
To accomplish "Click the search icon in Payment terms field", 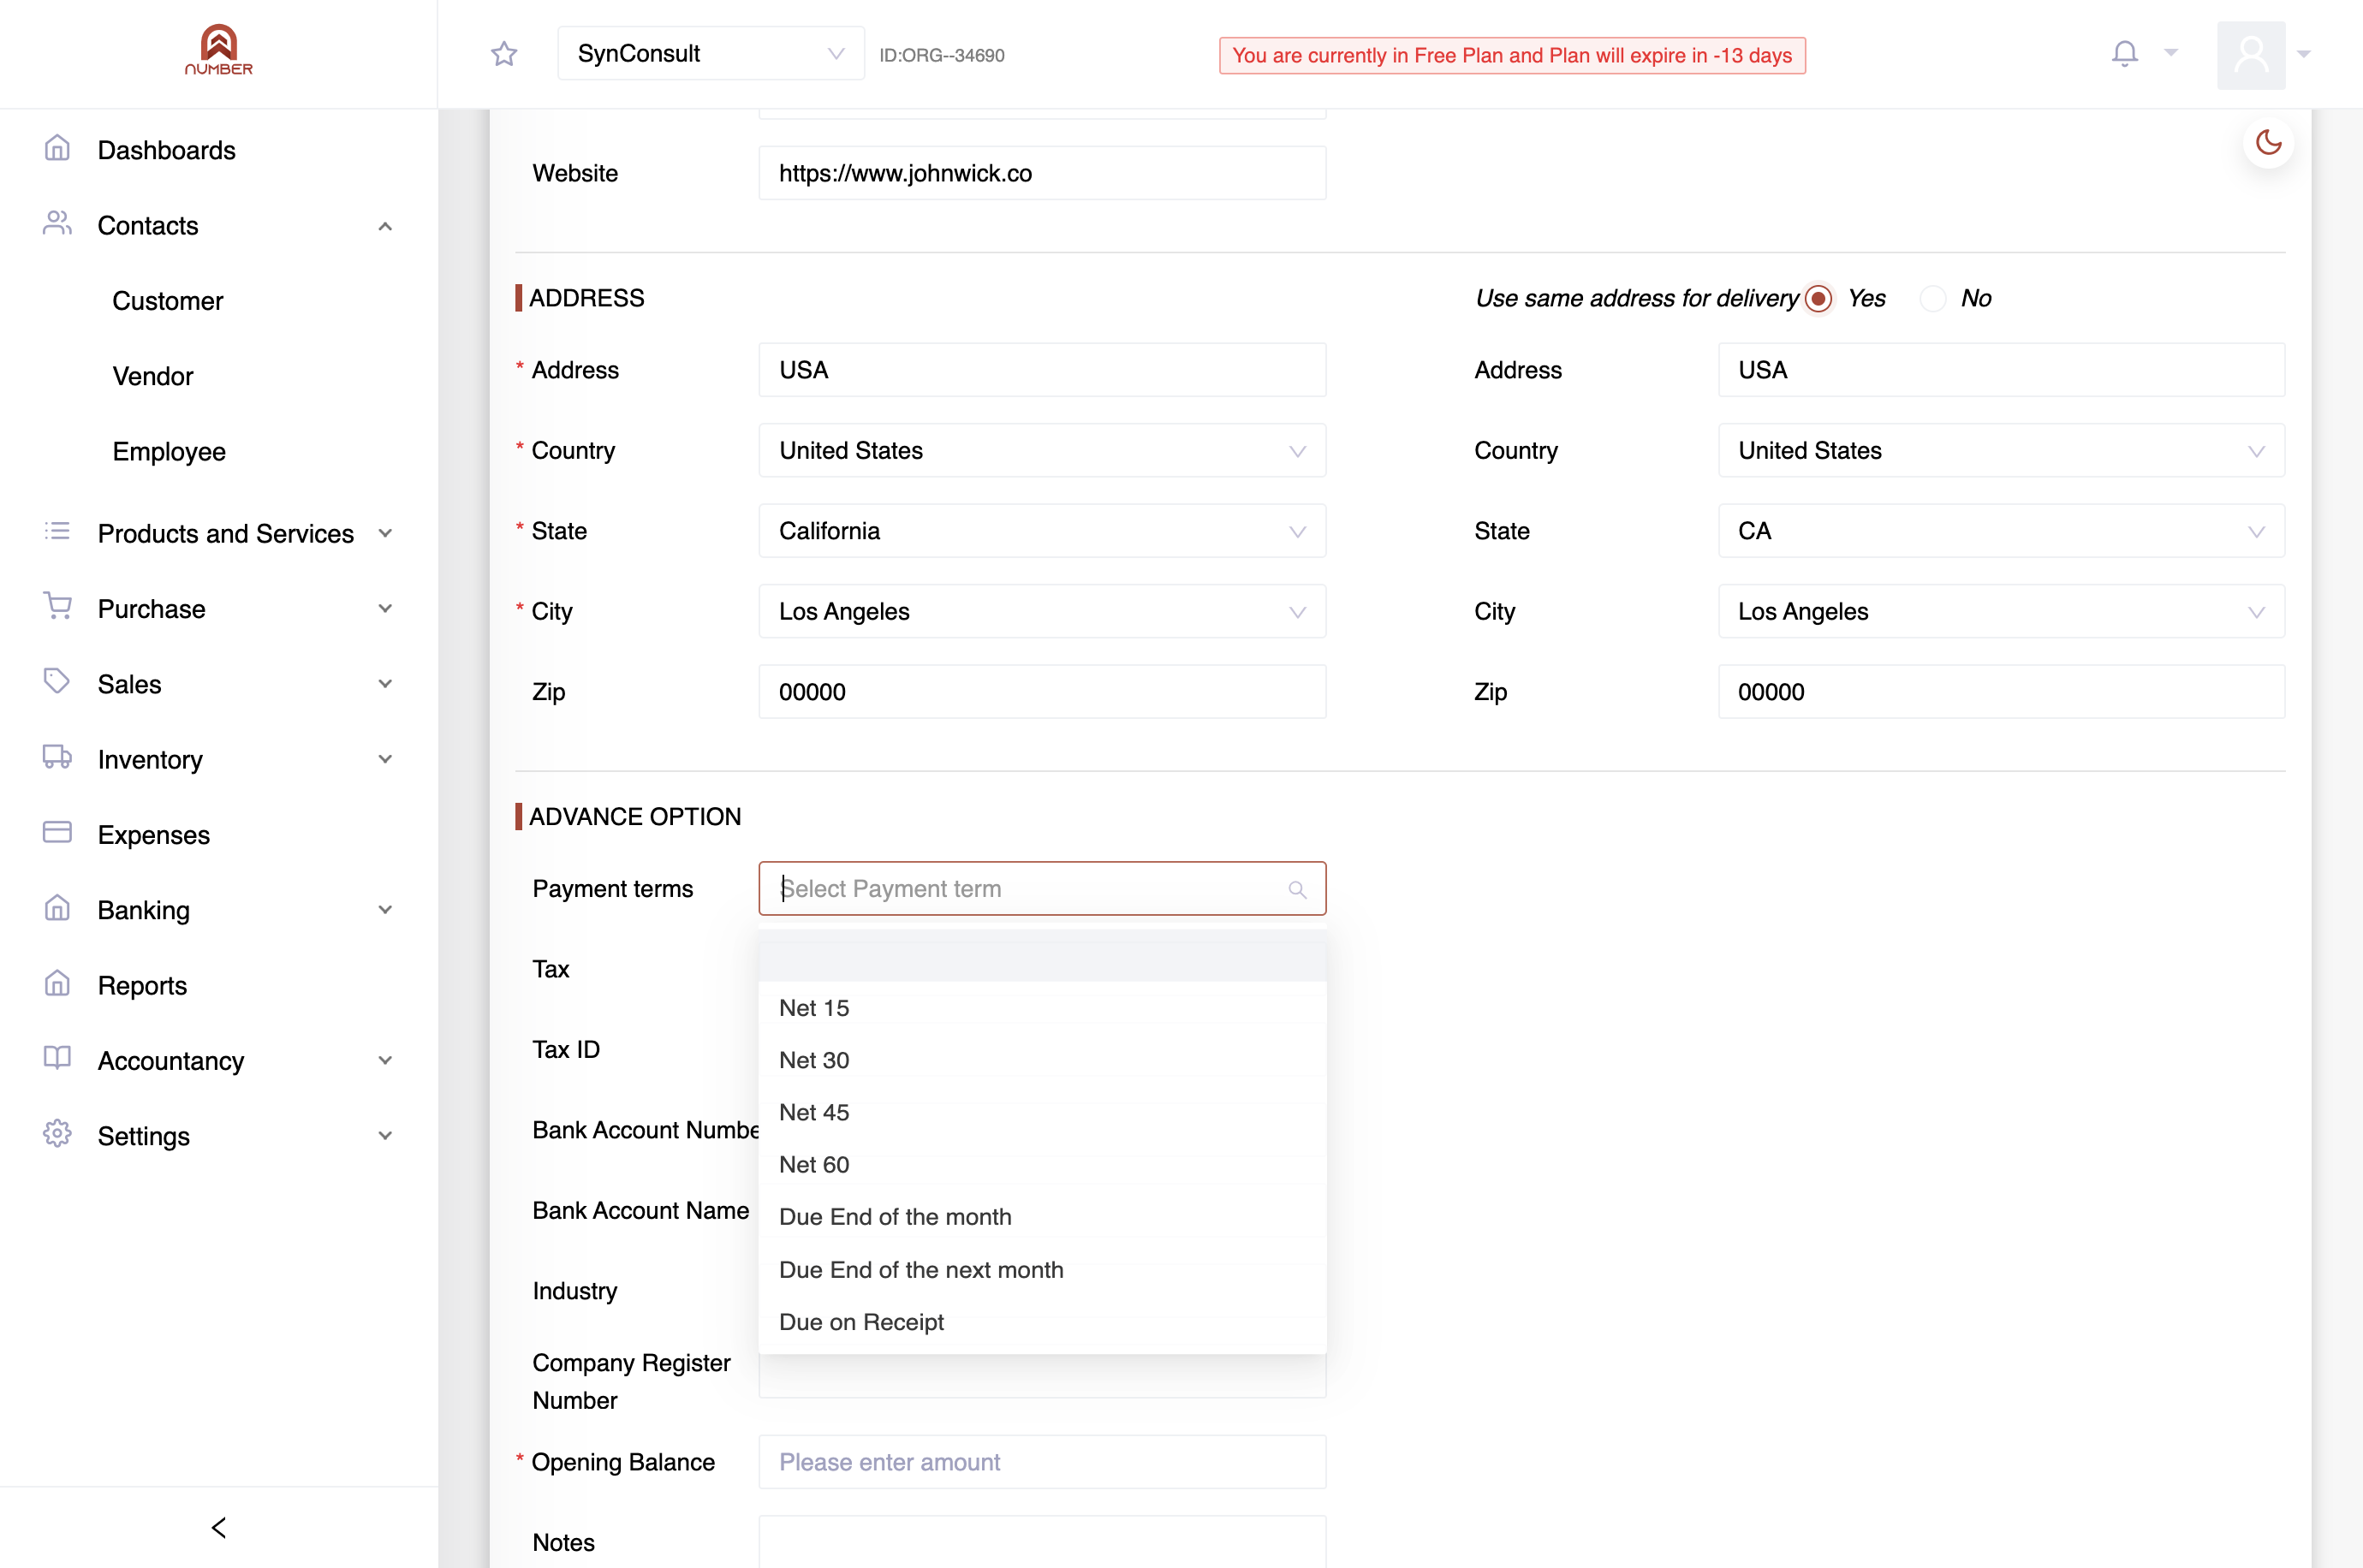I will [1297, 890].
